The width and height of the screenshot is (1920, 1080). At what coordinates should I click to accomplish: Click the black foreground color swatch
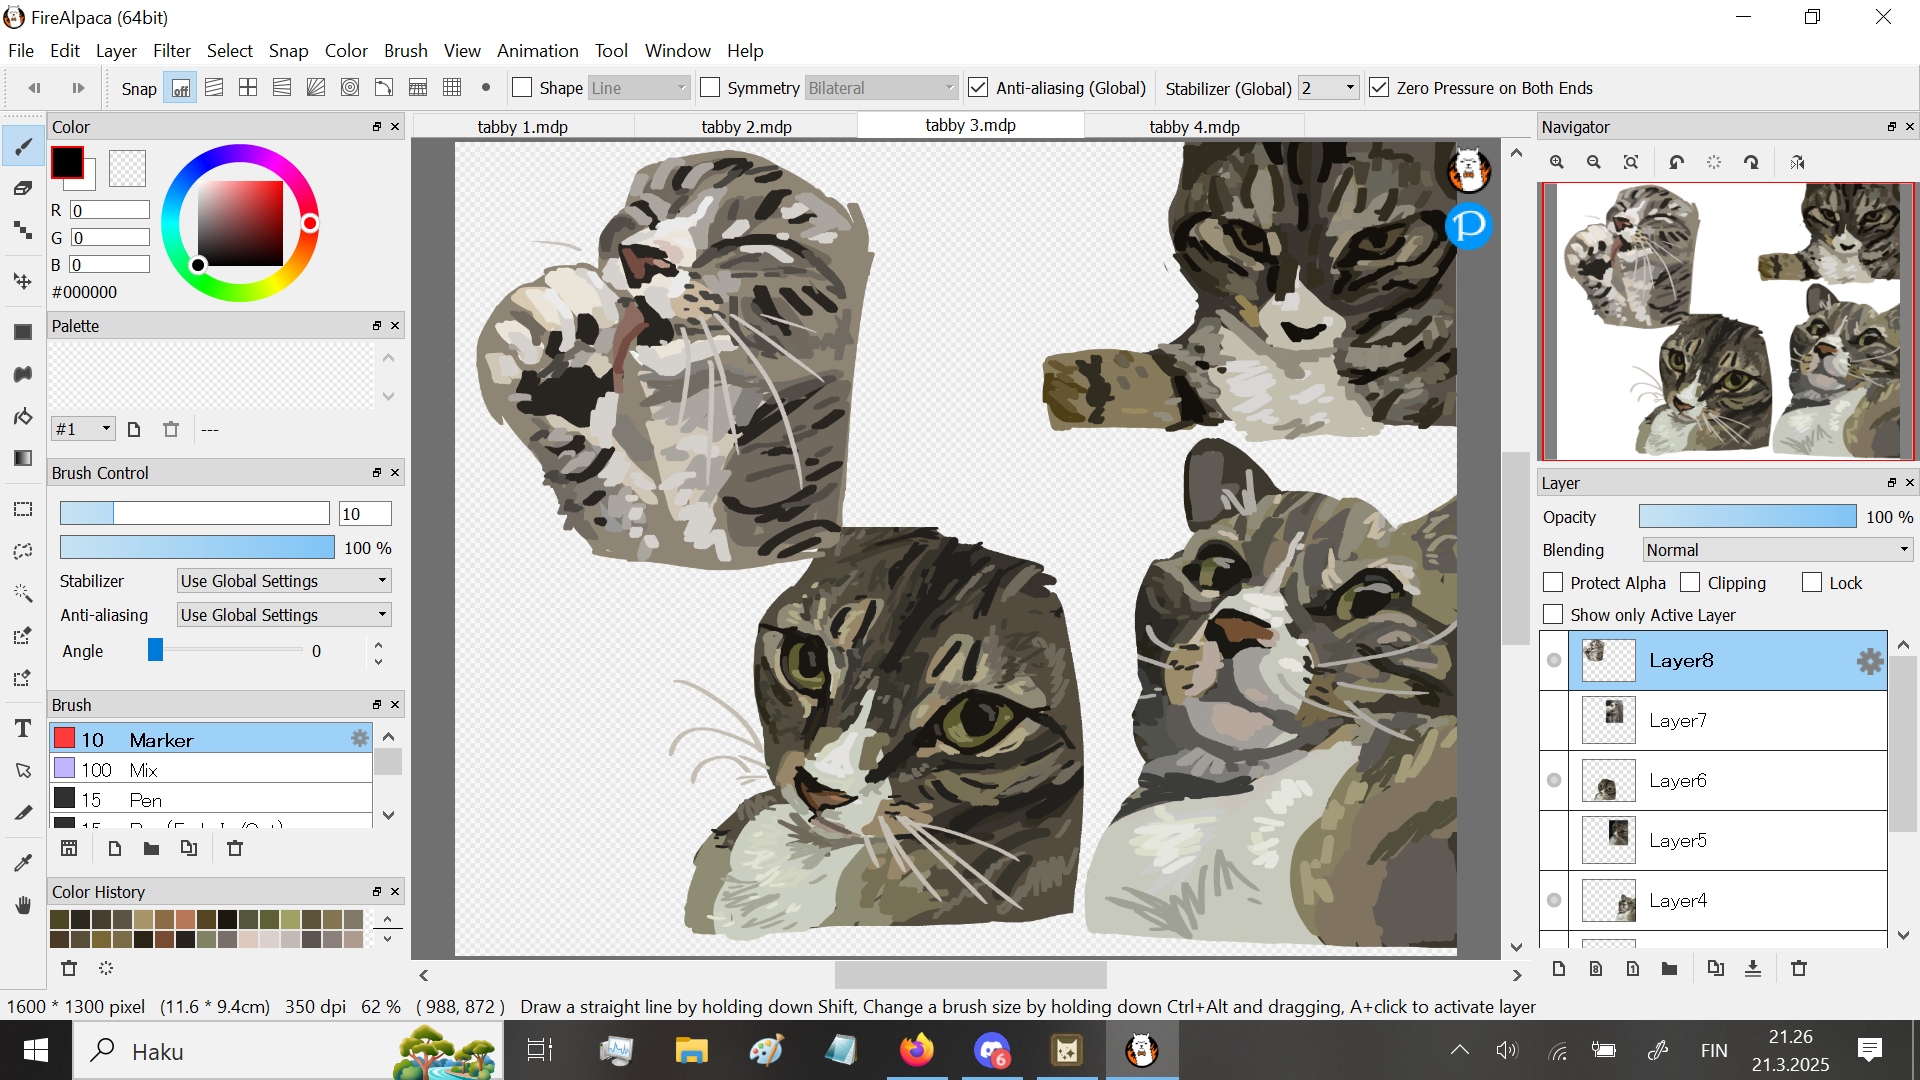point(68,162)
